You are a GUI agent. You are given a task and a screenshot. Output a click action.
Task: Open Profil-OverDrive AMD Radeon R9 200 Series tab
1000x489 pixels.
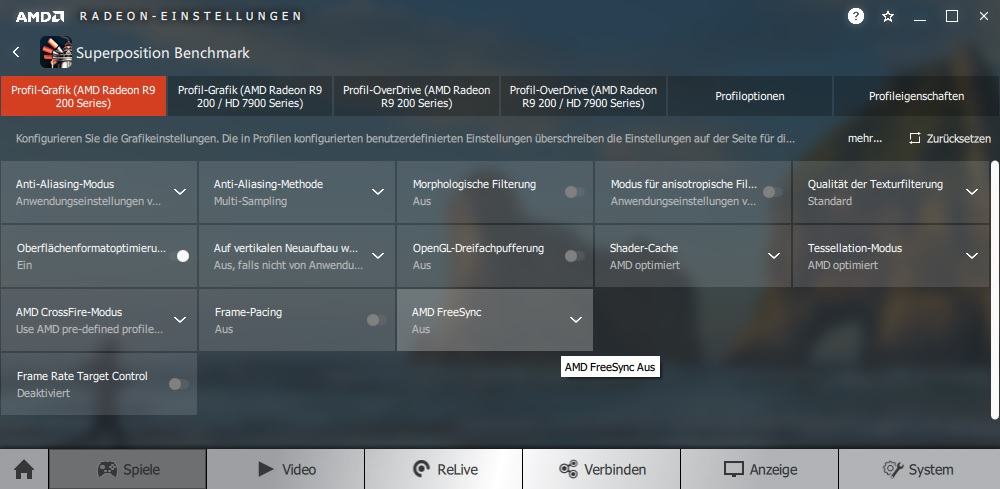click(416, 96)
